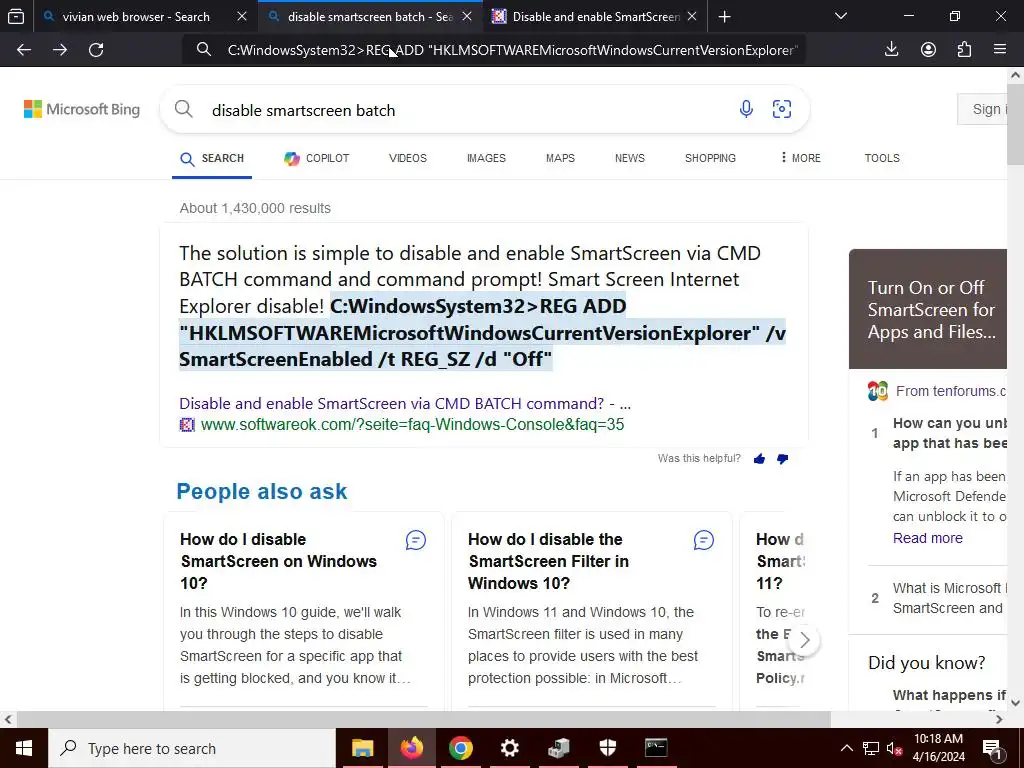Click the muted volume tray icon
The height and width of the screenshot is (768, 1024).
[893, 748]
